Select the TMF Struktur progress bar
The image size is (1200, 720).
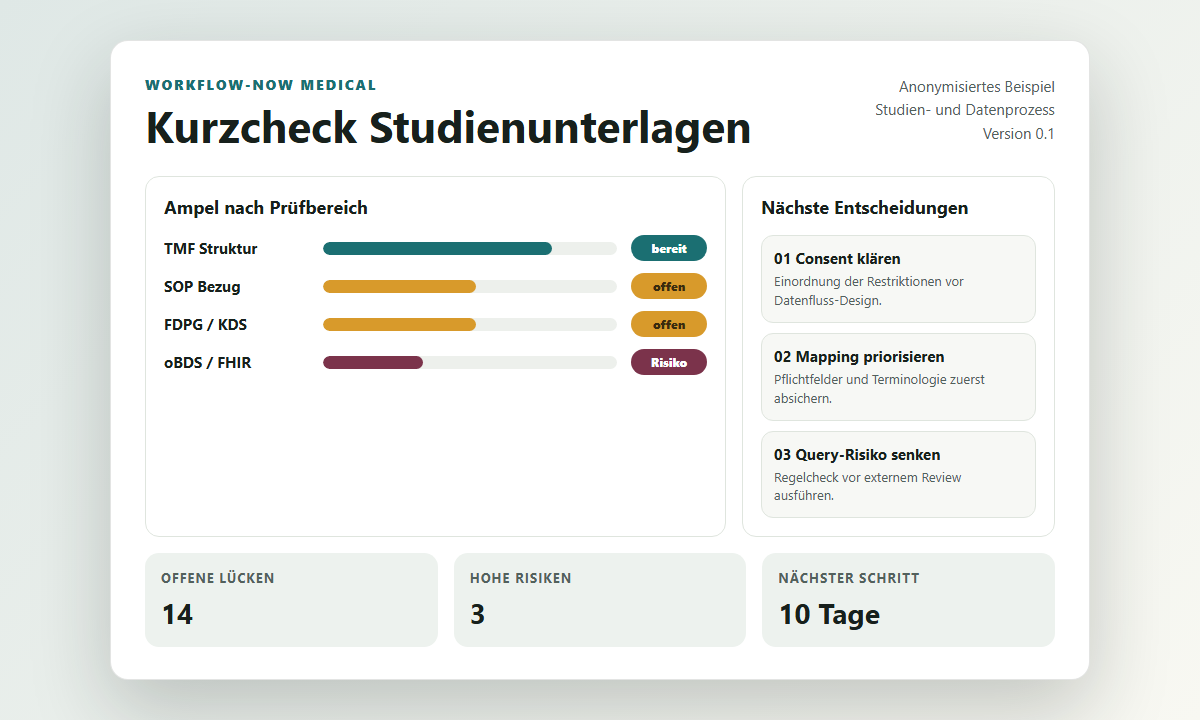tap(470, 249)
